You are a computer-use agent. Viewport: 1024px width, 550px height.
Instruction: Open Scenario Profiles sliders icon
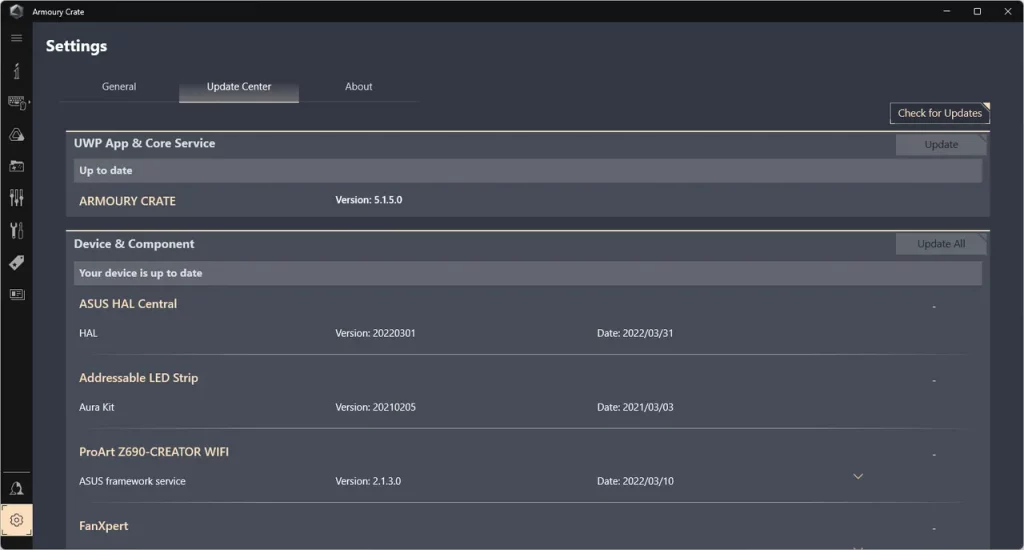click(x=16, y=198)
